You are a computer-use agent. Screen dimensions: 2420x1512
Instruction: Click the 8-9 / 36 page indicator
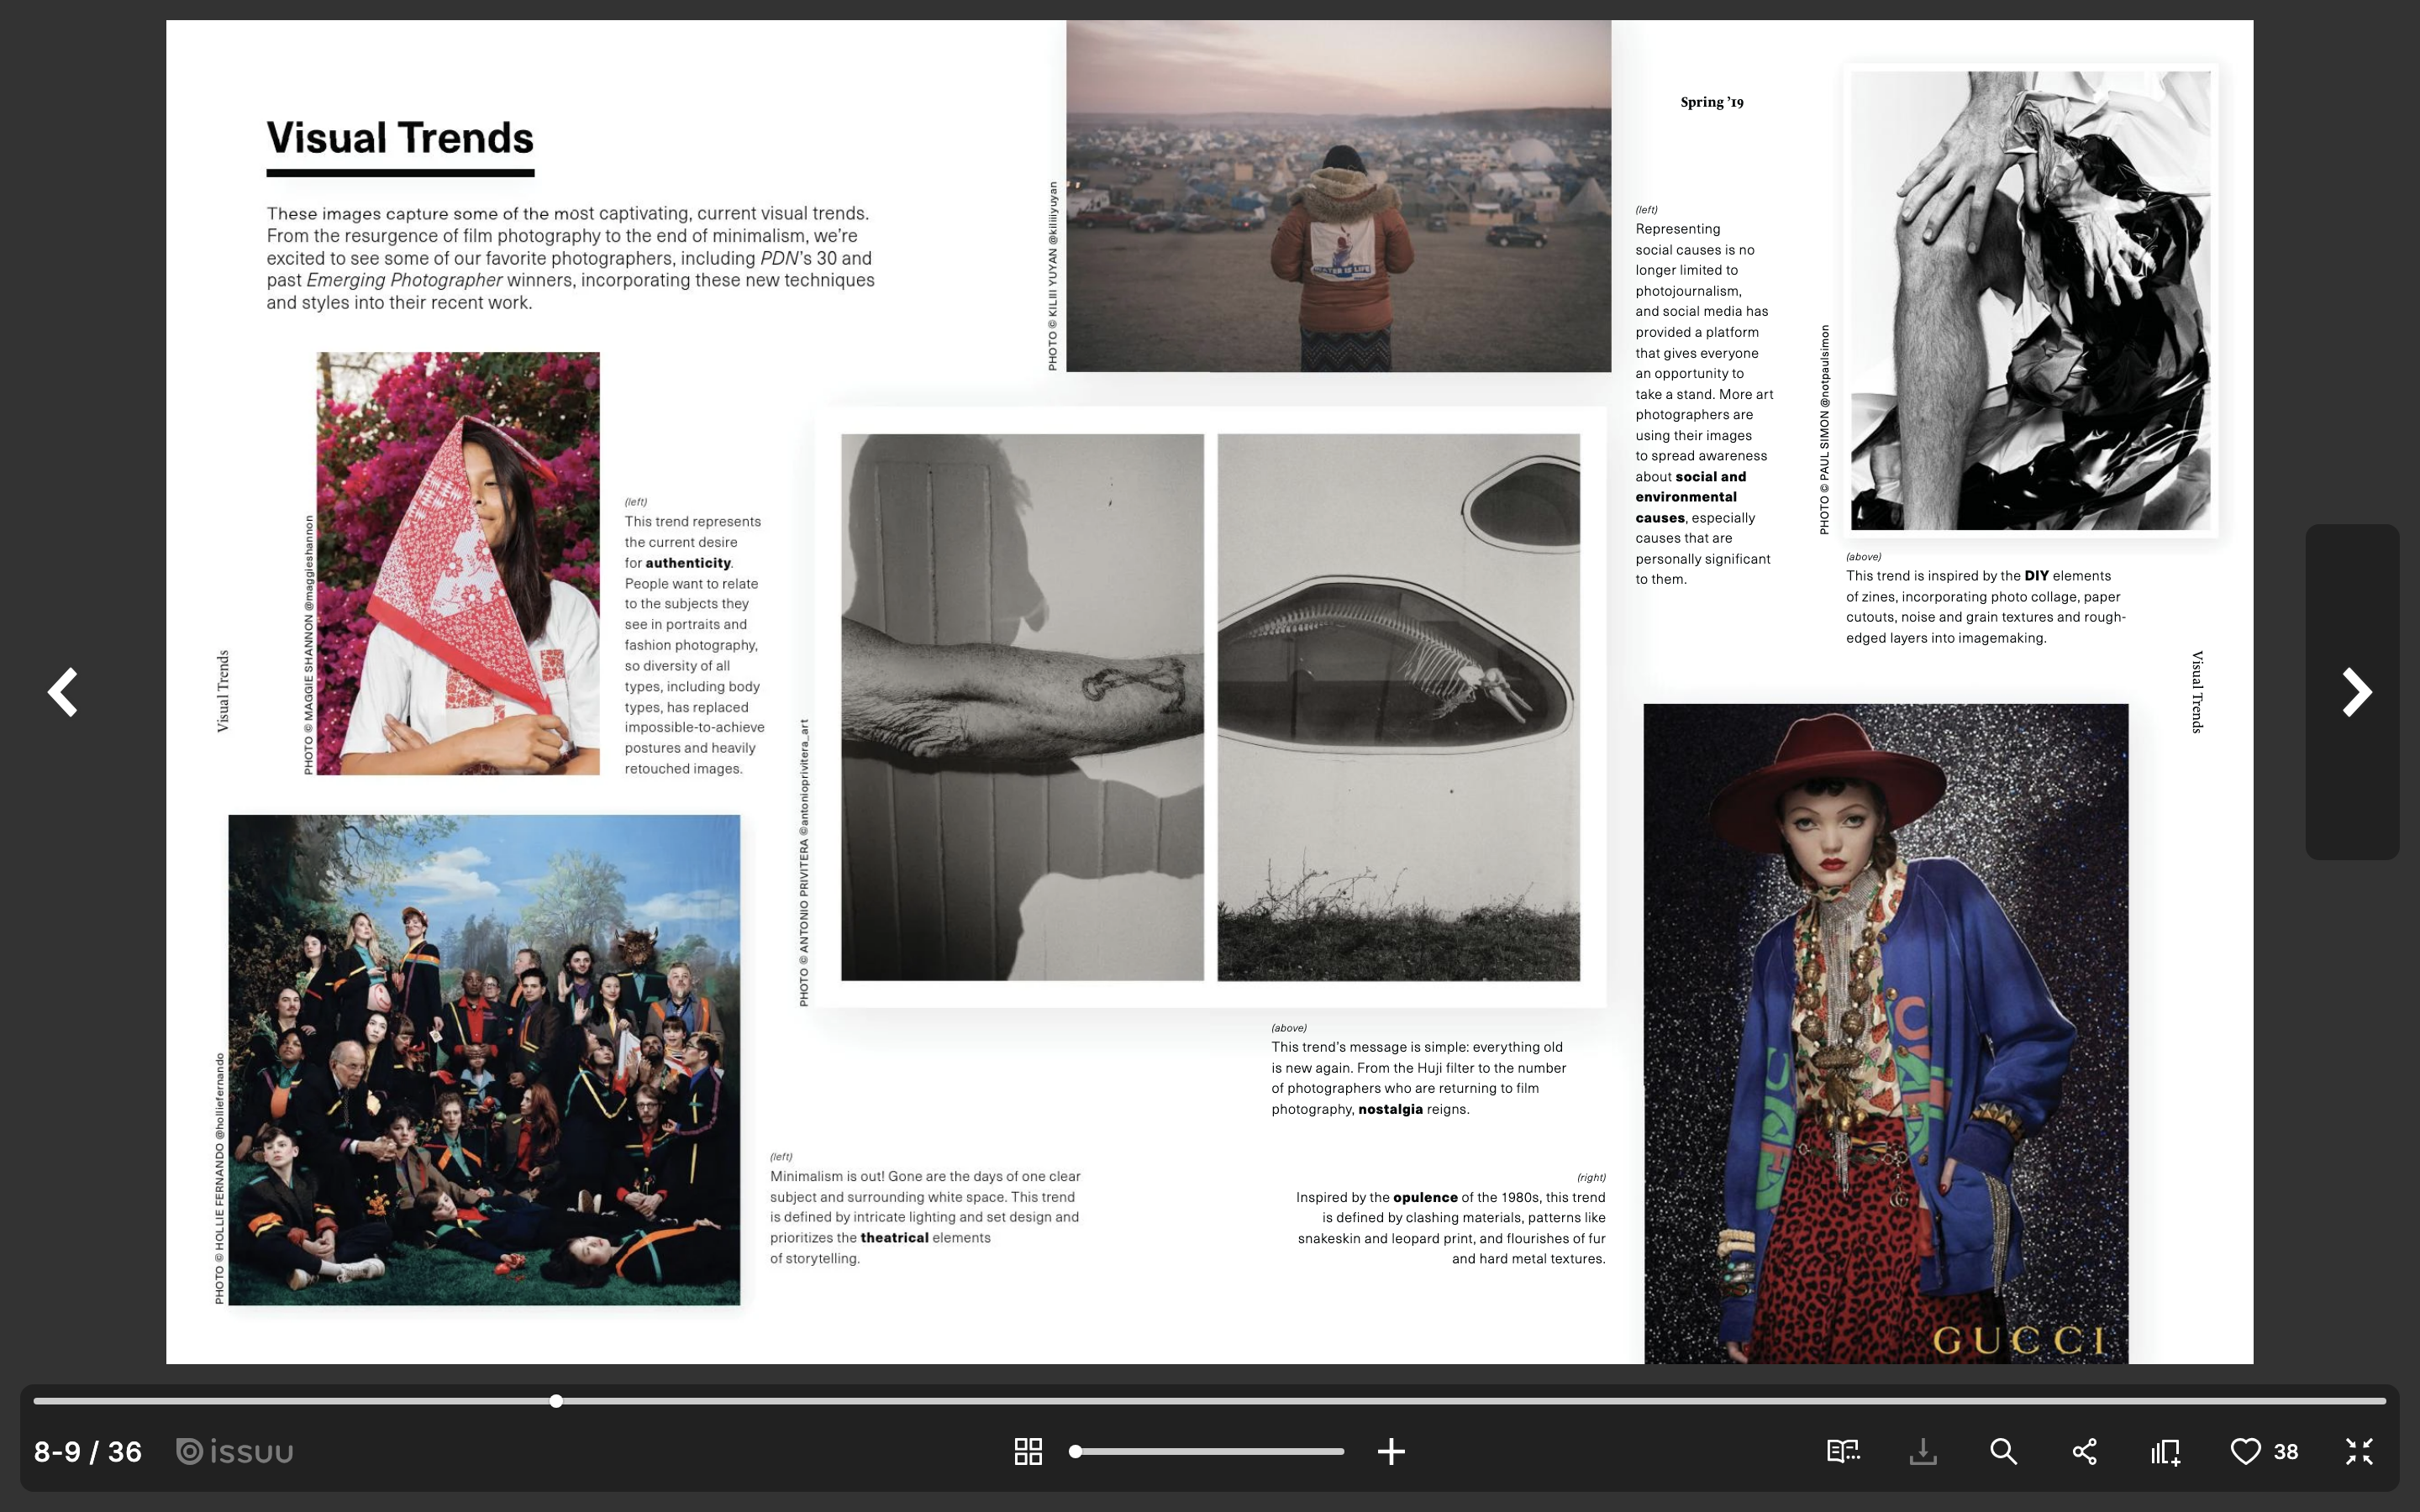tap(88, 1451)
